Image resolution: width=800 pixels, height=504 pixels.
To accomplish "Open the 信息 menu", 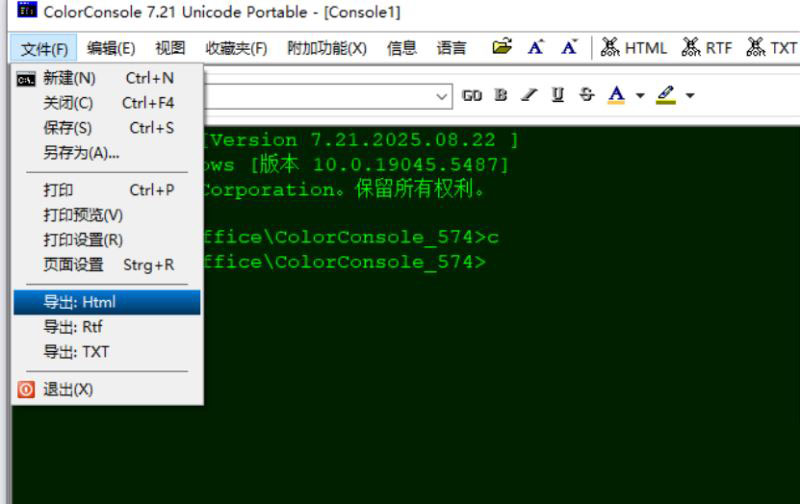I will 402,48.
